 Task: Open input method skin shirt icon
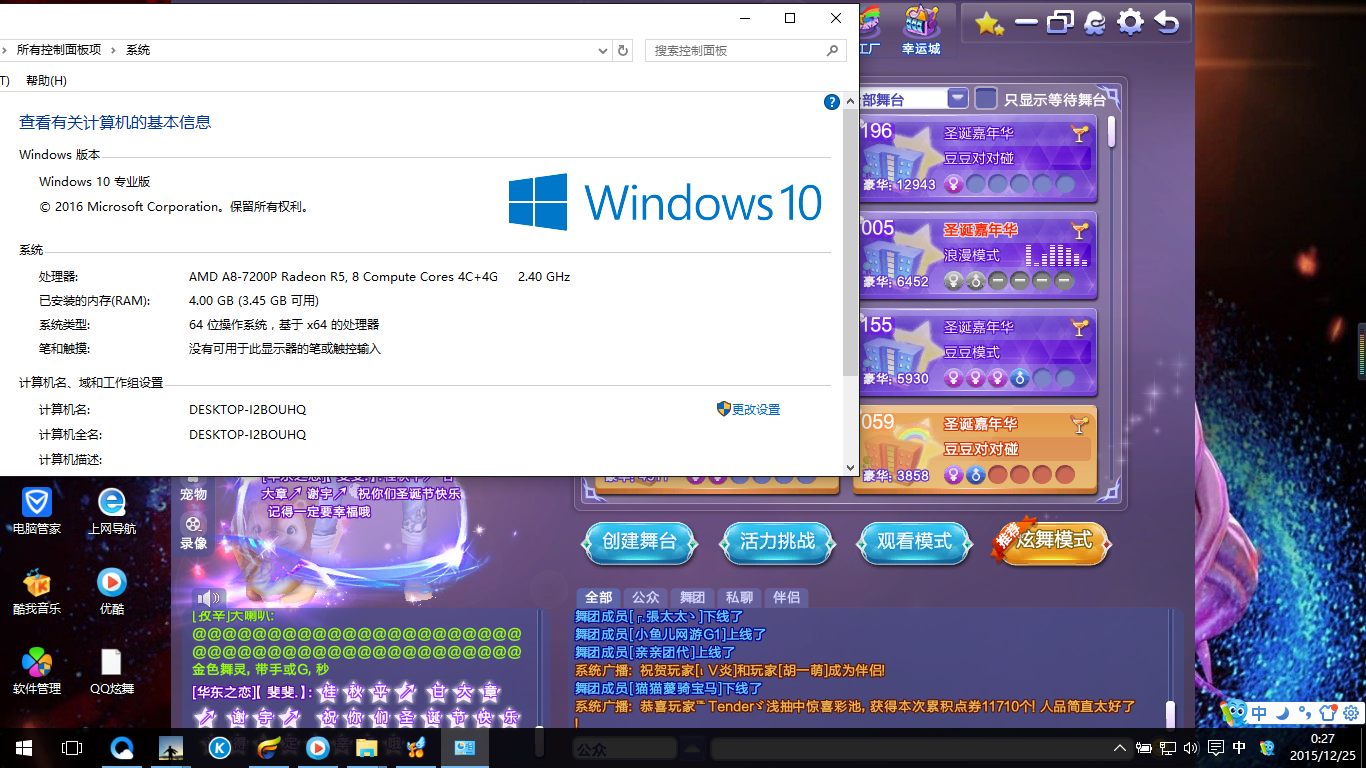[x=1328, y=713]
